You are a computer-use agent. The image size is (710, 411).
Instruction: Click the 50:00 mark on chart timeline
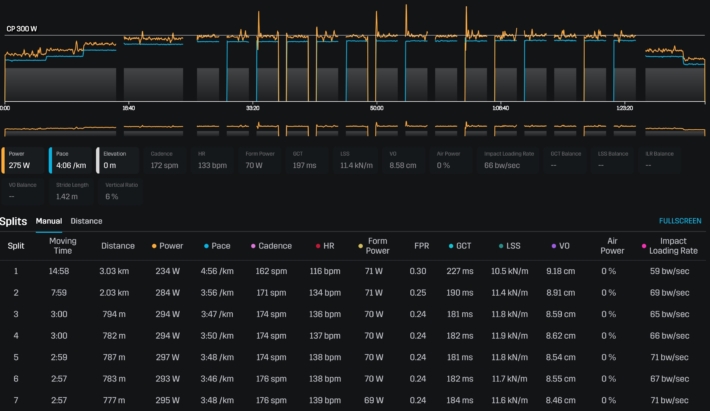coord(377,108)
